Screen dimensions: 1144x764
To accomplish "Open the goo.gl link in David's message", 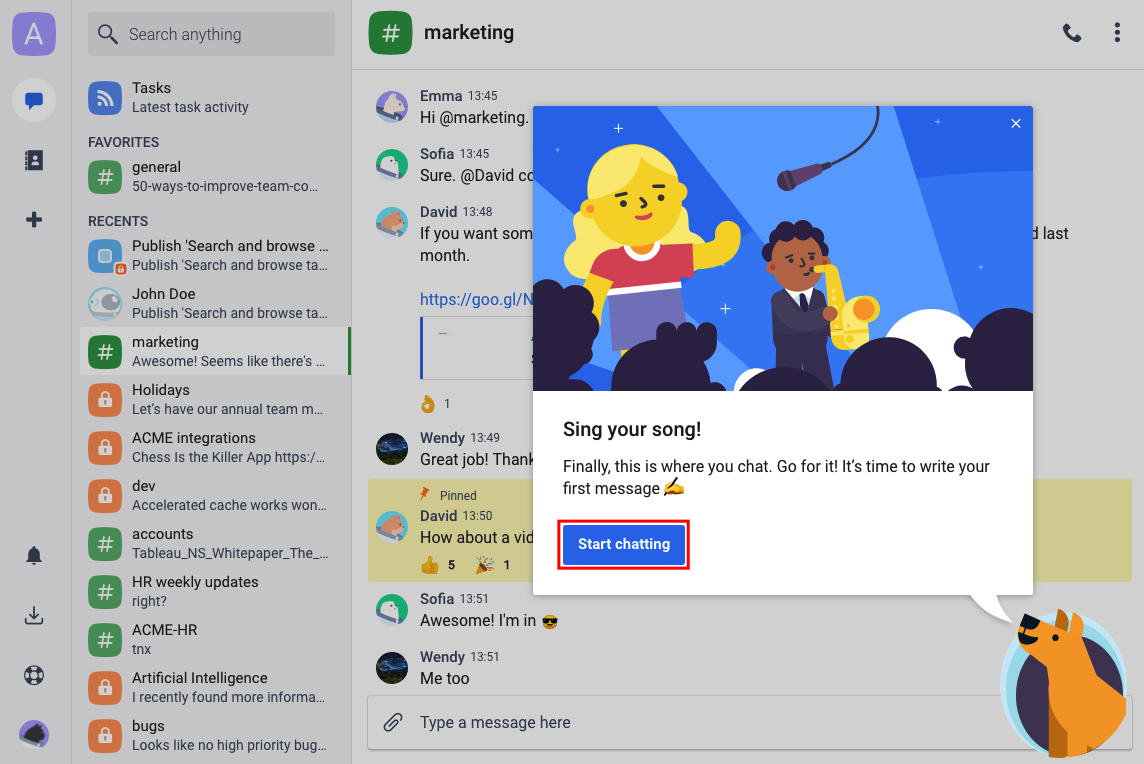I will tap(476, 299).
